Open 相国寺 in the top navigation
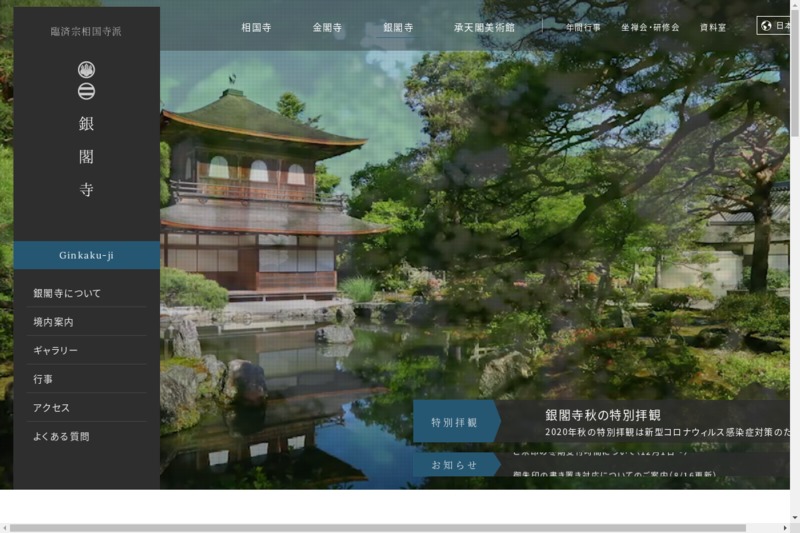The image size is (800, 533). coord(258,27)
